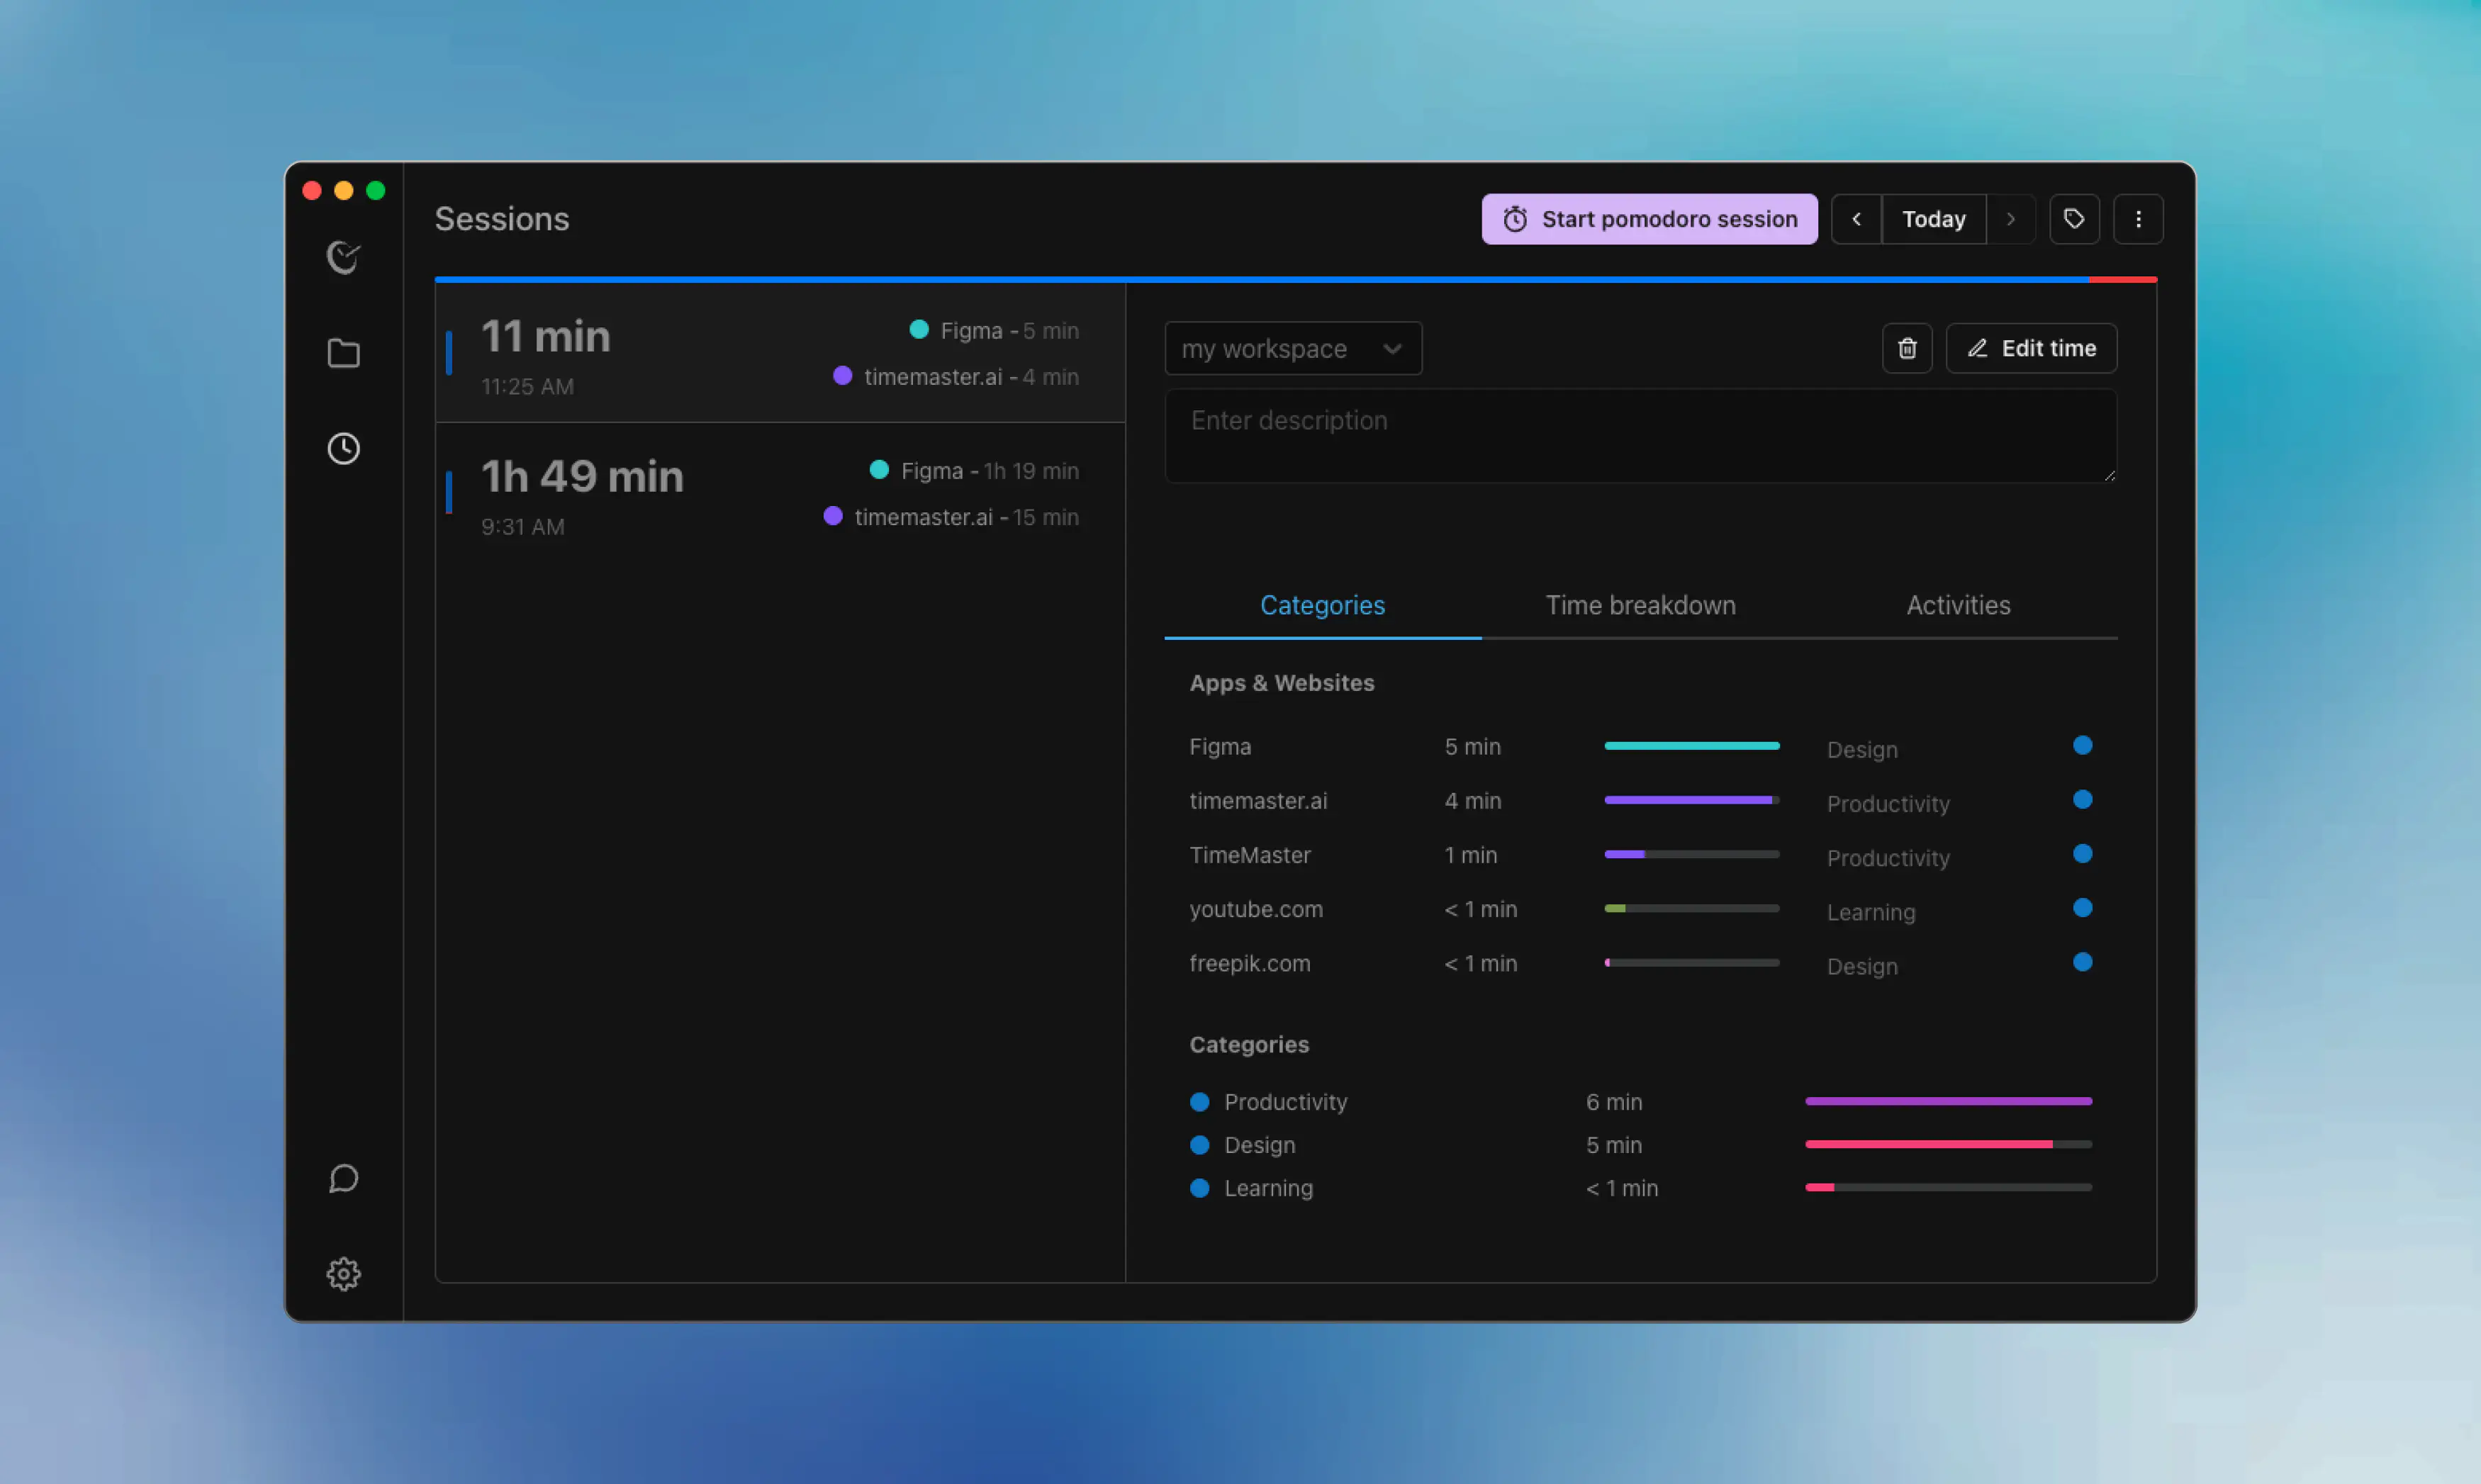Click the Productivity category color dot
The width and height of the screenshot is (2481, 1484).
point(1199,1101)
